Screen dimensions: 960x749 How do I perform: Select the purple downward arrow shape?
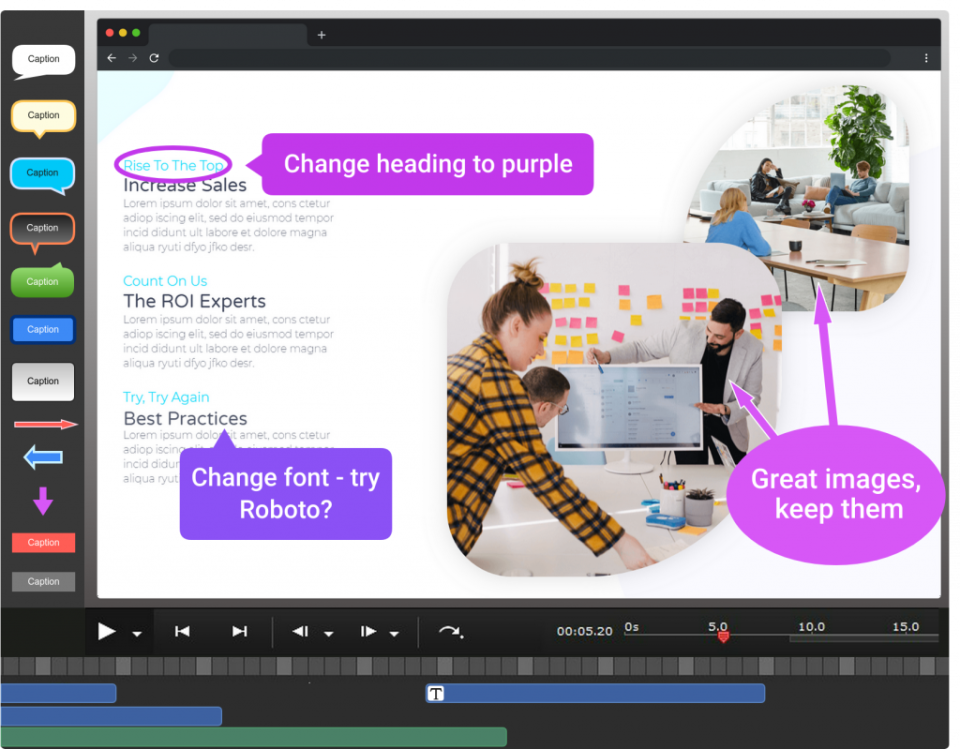[x=42, y=497]
